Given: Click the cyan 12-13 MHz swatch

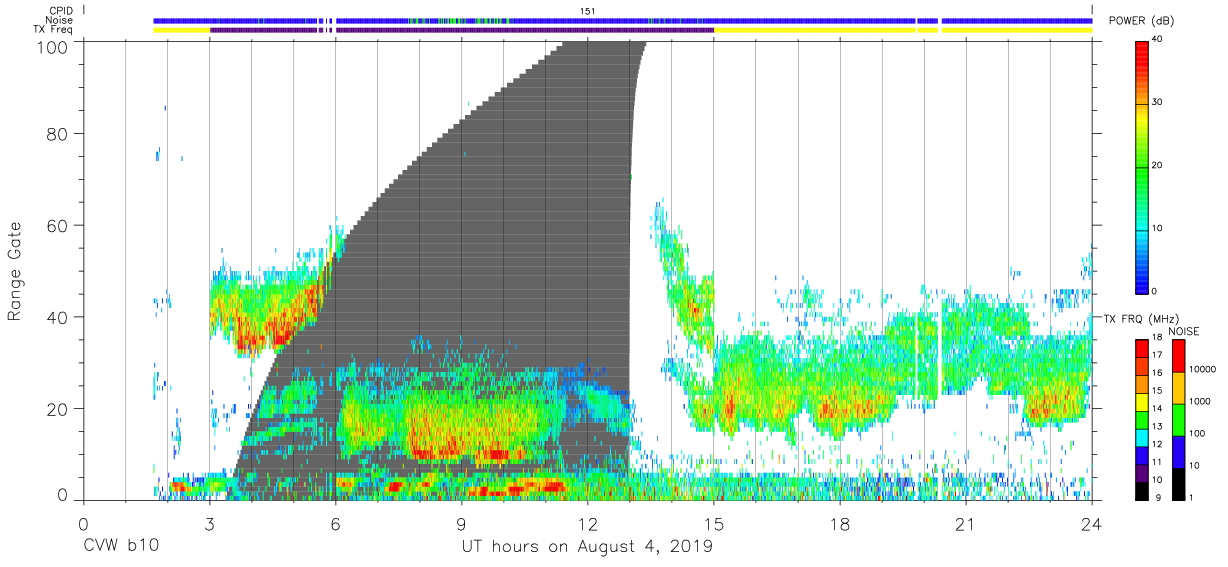Looking at the screenshot, I should 1143,437.
